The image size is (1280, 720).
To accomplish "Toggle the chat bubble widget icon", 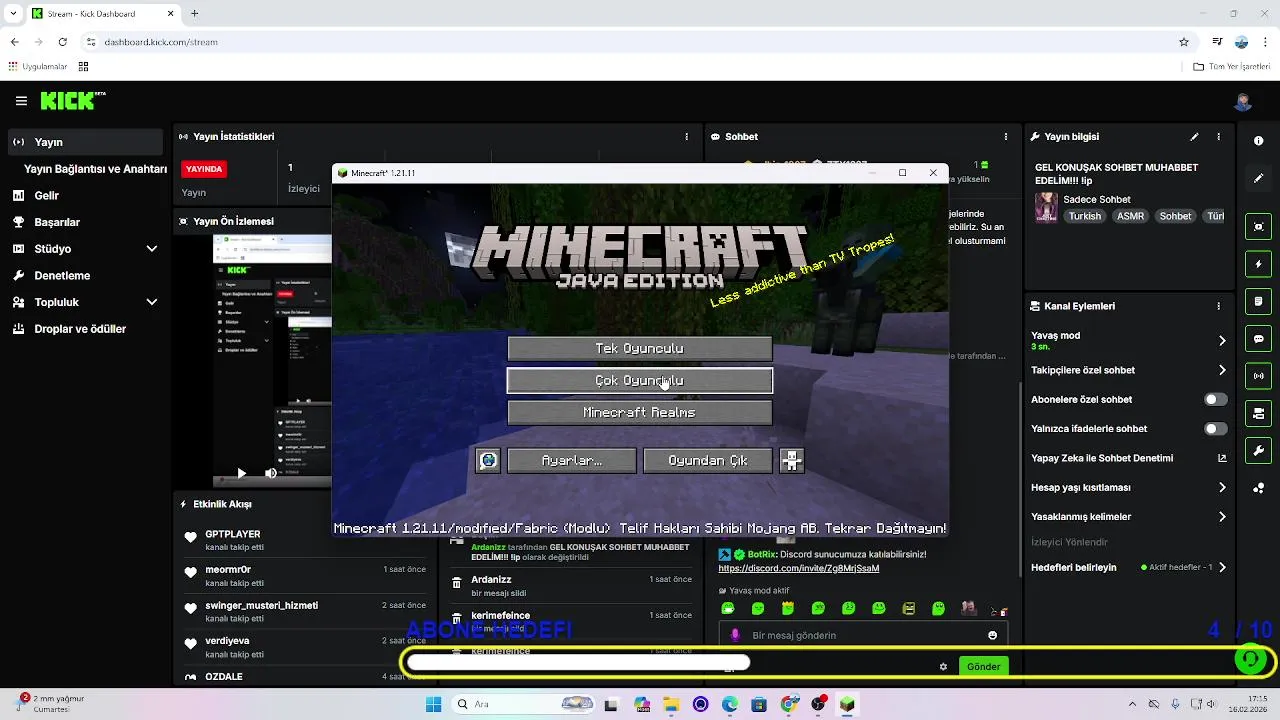I will (x=1258, y=339).
